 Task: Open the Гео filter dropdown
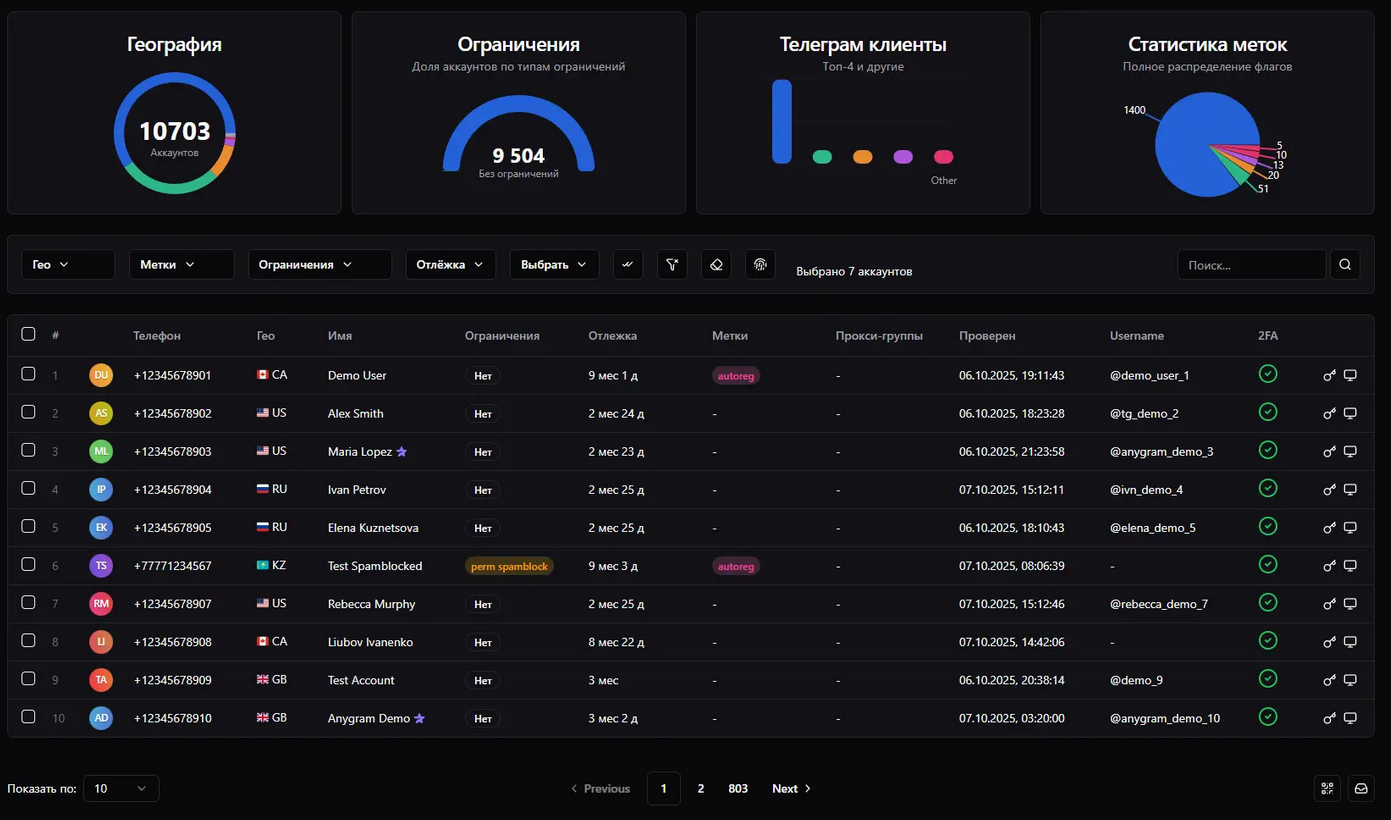coord(68,265)
